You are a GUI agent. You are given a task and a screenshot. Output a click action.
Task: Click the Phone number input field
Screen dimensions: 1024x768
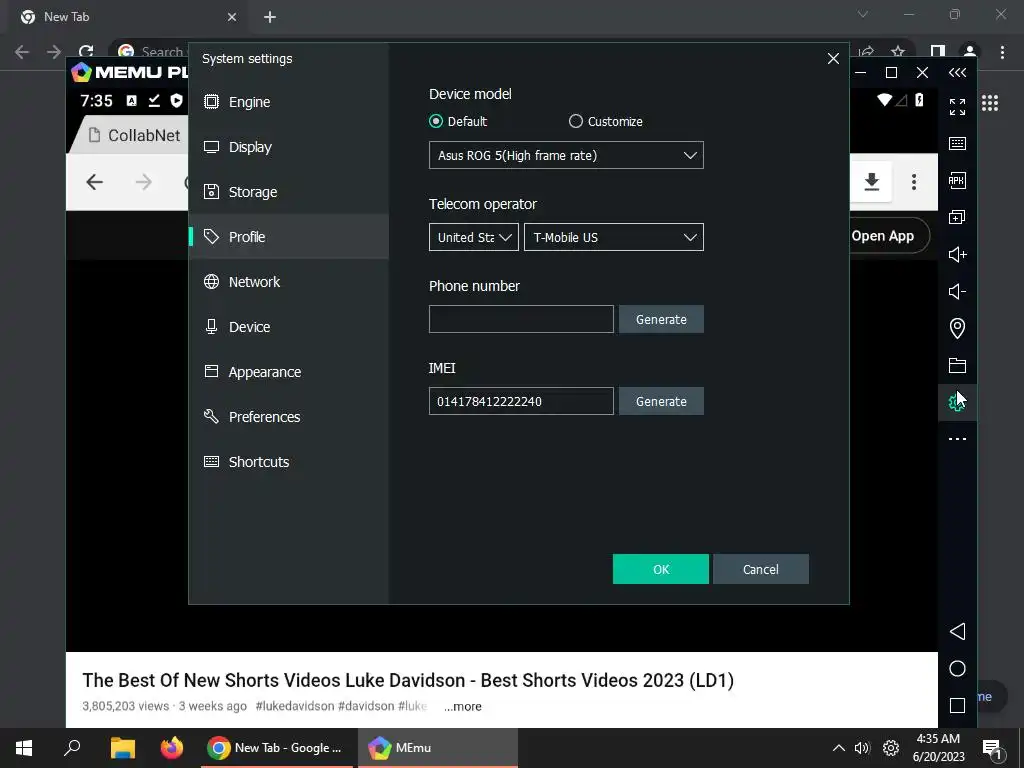[x=521, y=319]
